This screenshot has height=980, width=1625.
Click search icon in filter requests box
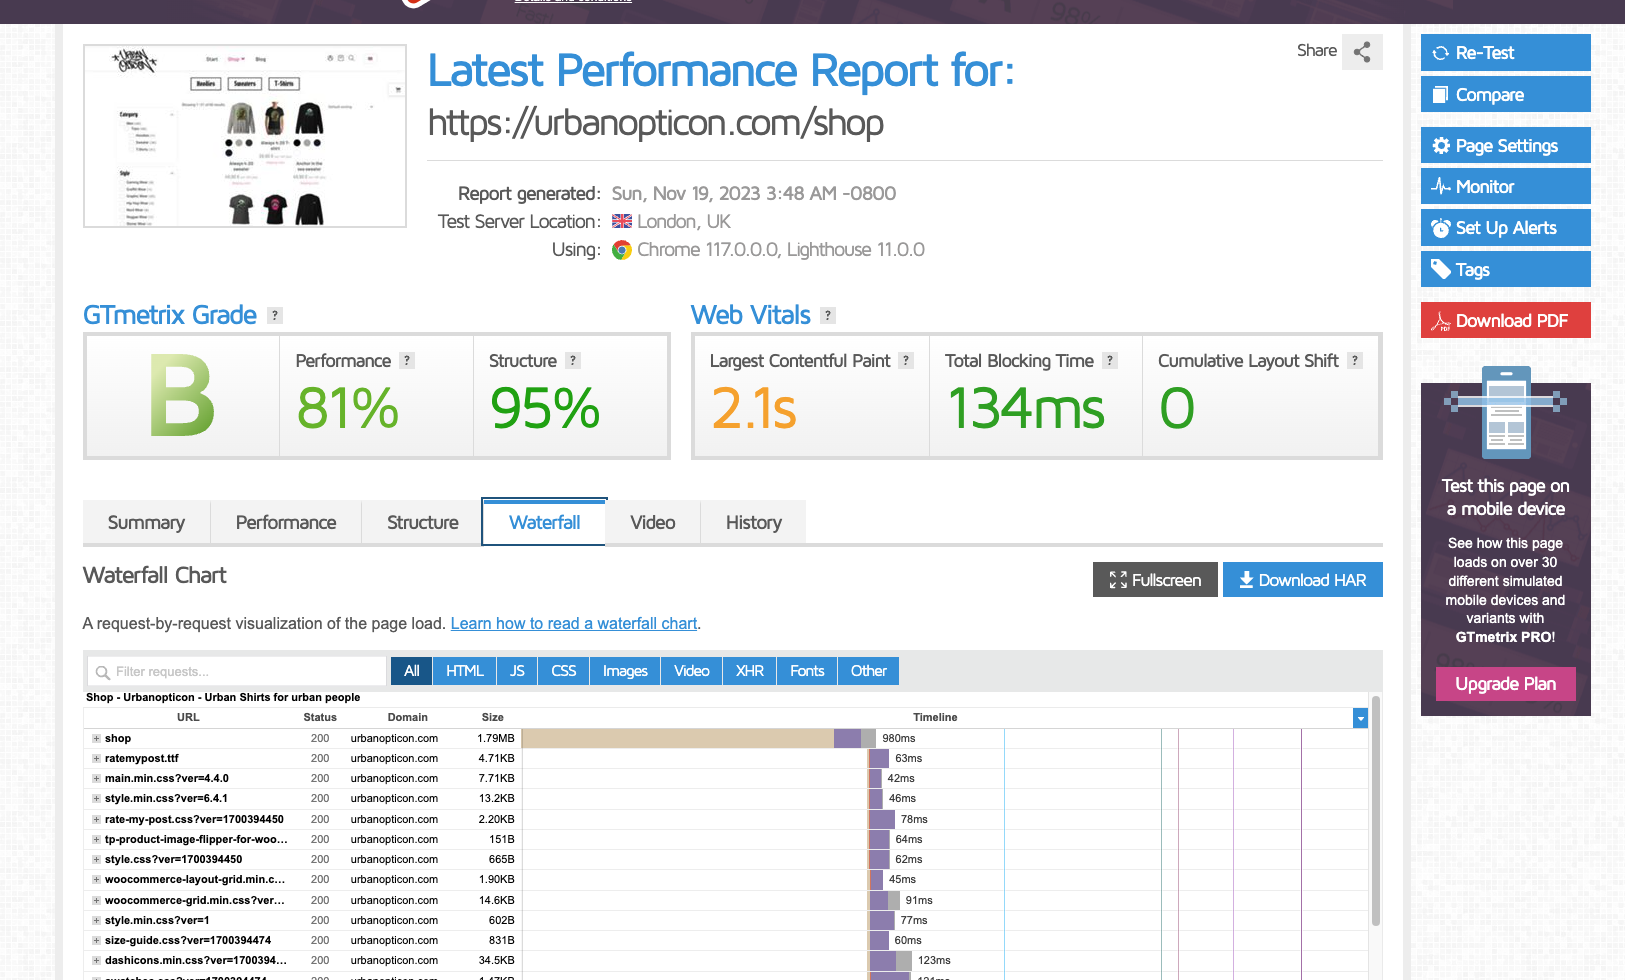[102, 672]
